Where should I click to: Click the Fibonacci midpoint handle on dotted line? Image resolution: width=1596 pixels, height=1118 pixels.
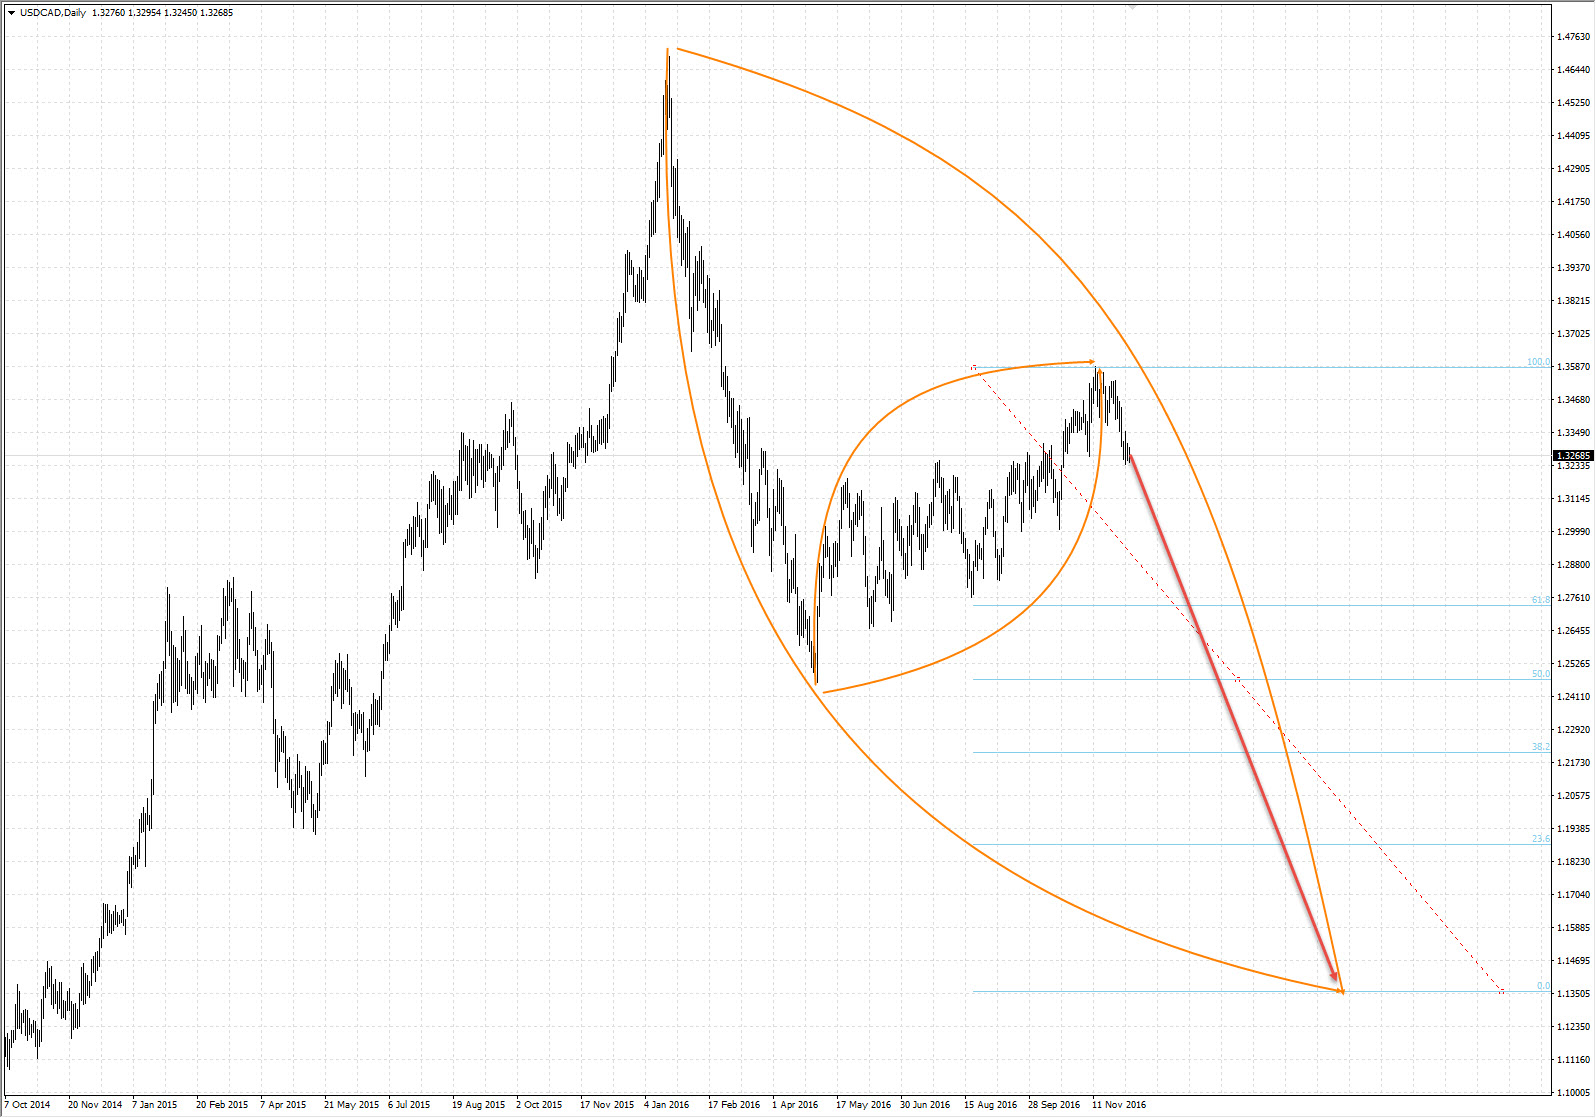(x=1238, y=680)
